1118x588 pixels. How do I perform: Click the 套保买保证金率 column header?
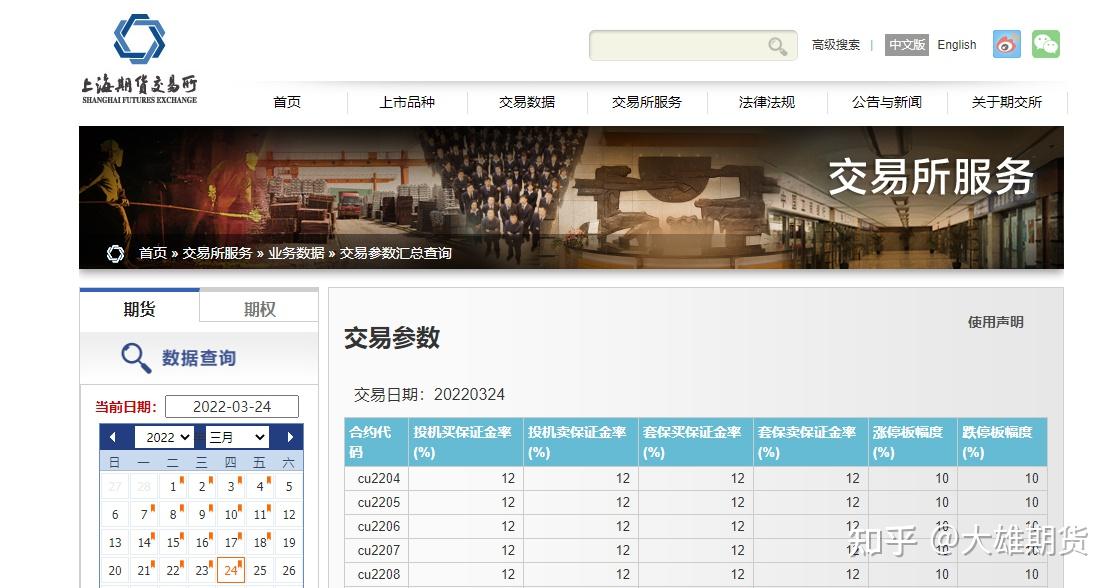pyautogui.click(x=696, y=442)
